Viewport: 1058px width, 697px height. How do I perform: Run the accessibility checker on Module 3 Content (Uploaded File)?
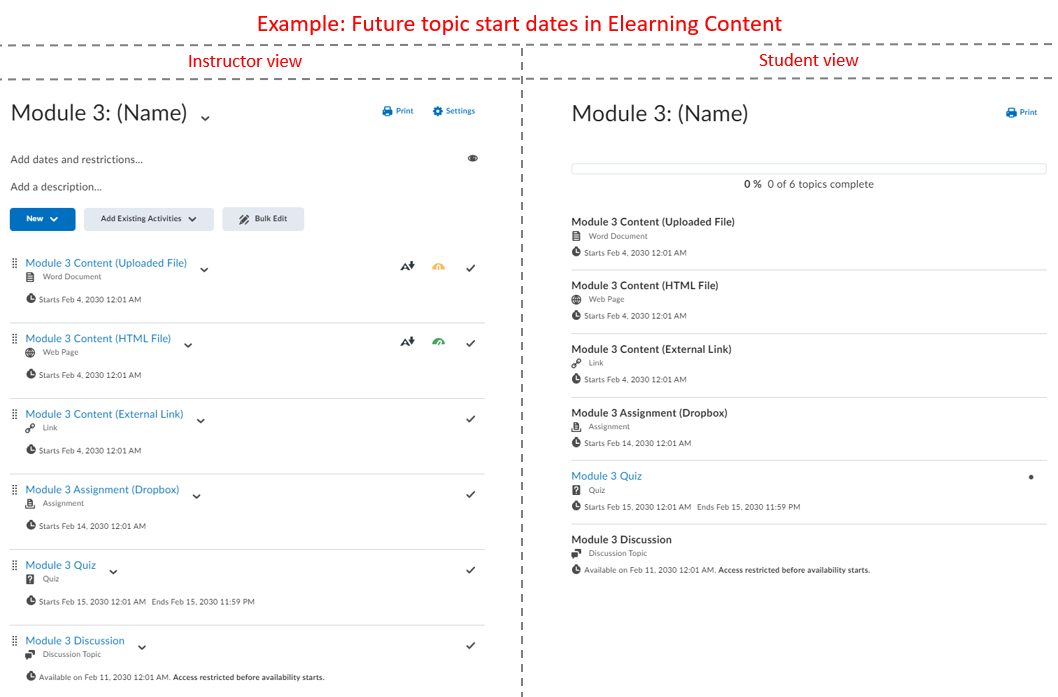coord(407,266)
